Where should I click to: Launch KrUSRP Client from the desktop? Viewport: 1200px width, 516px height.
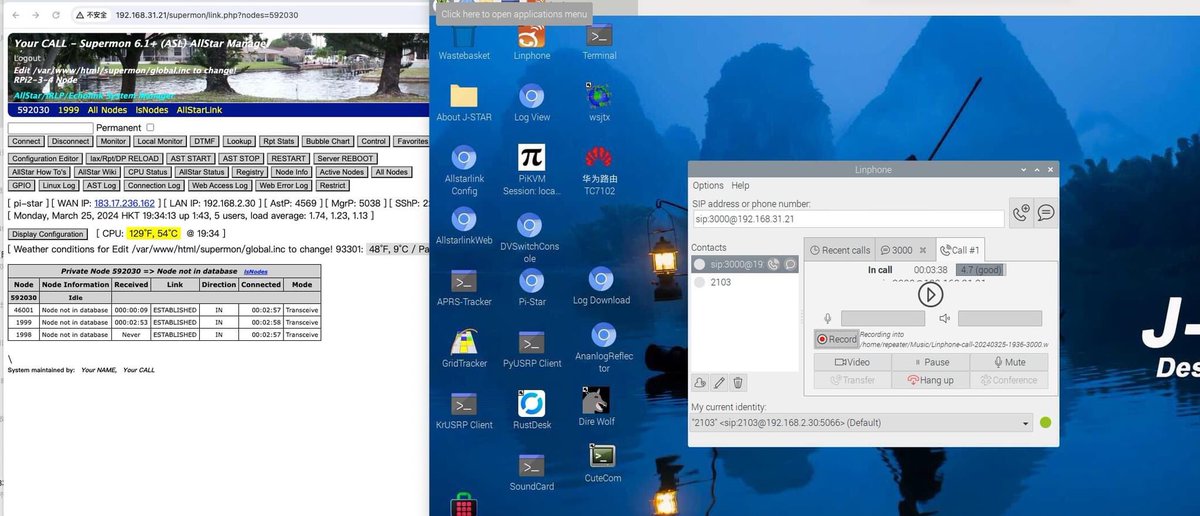tap(464, 410)
